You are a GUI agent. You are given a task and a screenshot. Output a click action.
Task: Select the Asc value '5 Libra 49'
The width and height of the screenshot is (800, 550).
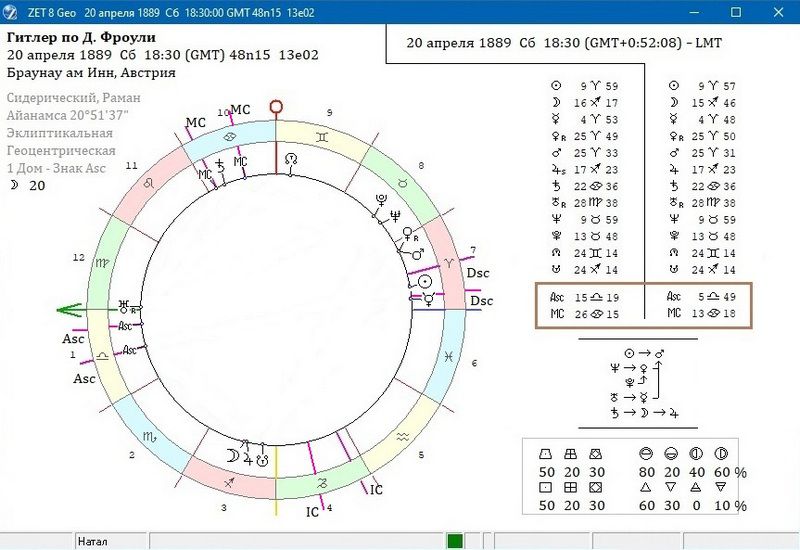tap(702, 296)
